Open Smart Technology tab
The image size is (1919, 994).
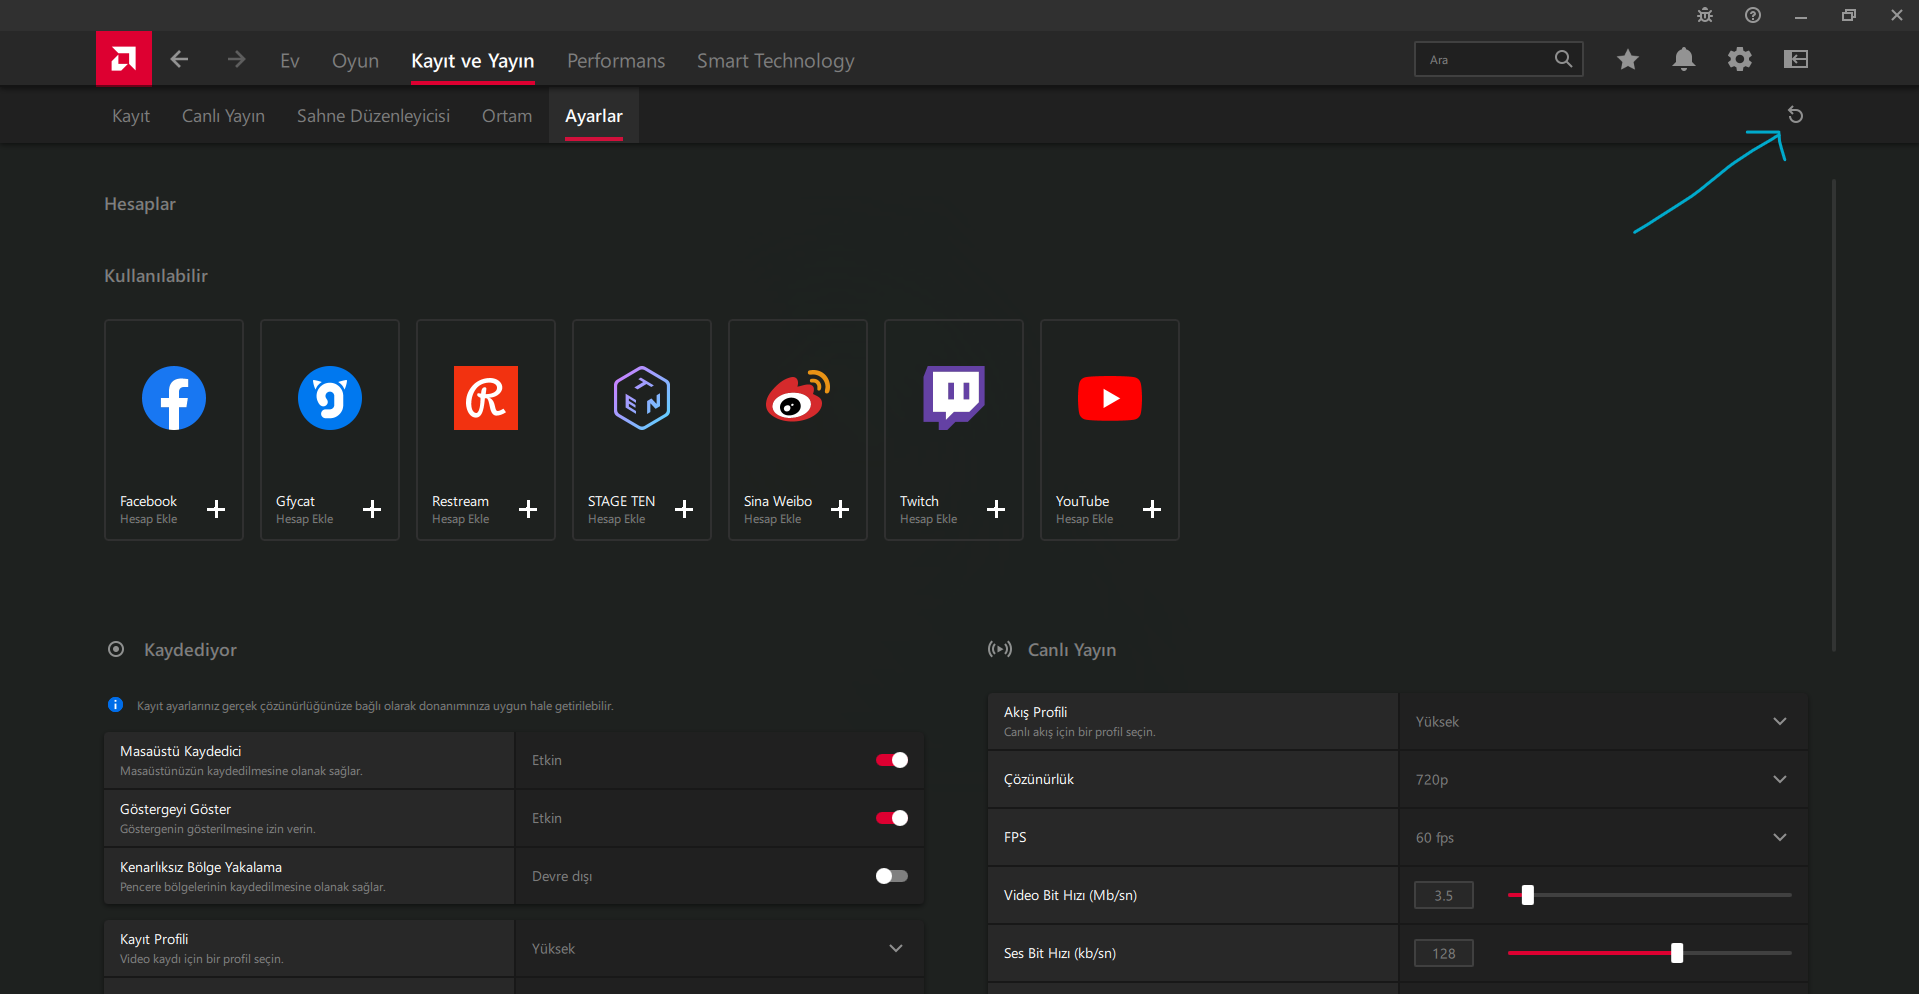tap(776, 61)
